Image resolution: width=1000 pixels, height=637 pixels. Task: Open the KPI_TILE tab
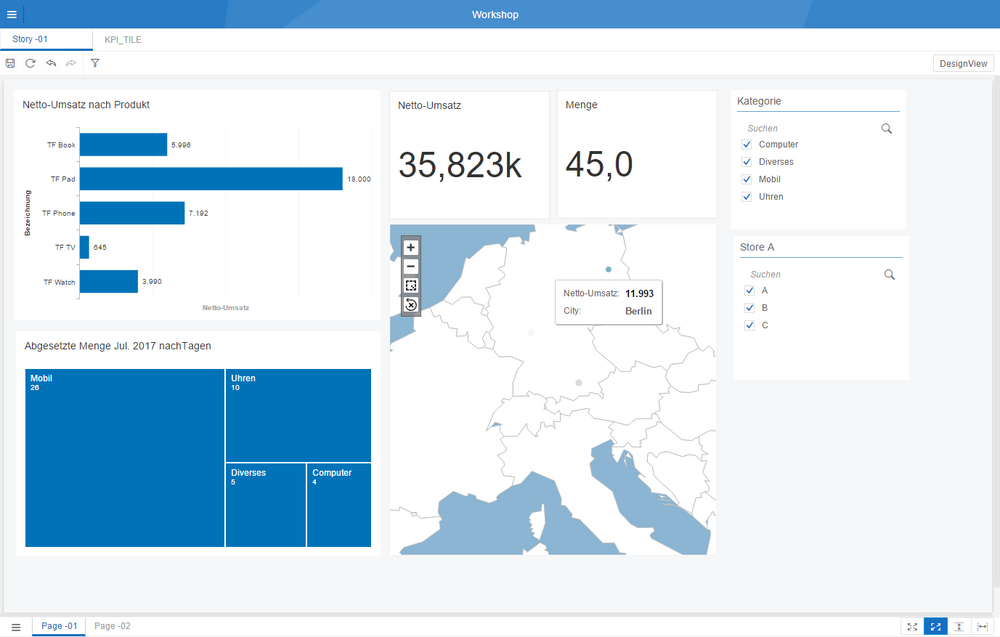[x=123, y=40]
